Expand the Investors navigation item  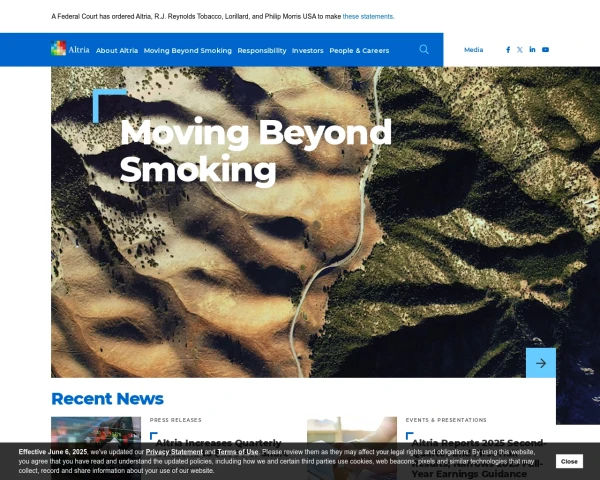click(307, 50)
